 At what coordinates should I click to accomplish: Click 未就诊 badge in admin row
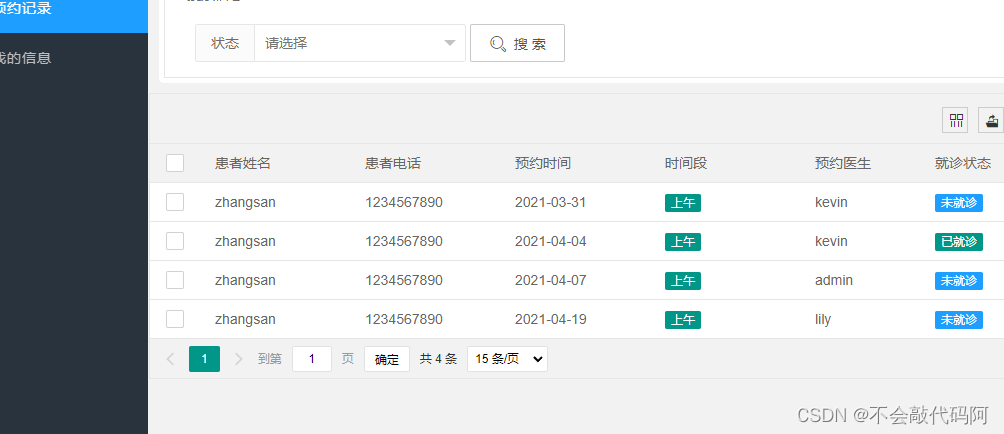(959, 281)
